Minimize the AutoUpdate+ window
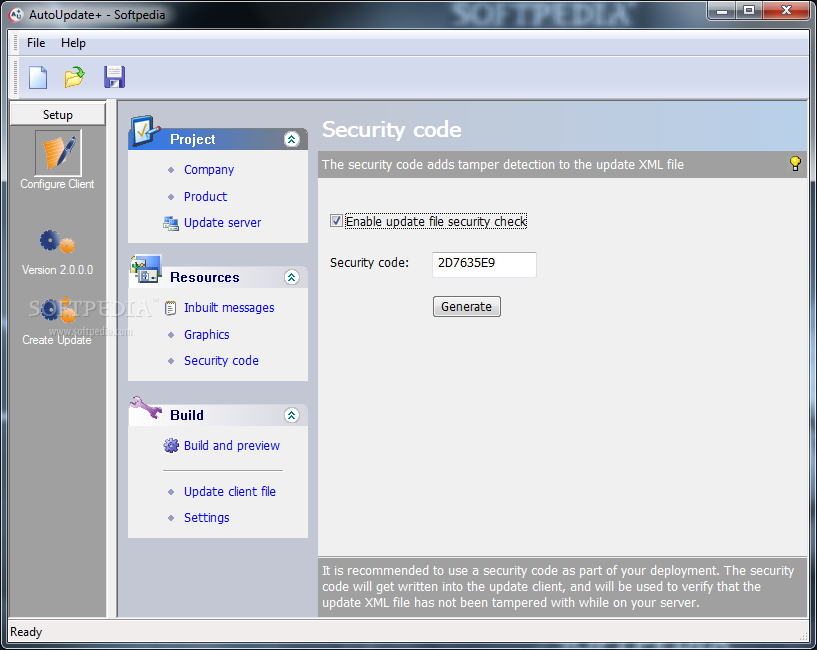 tap(722, 10)
